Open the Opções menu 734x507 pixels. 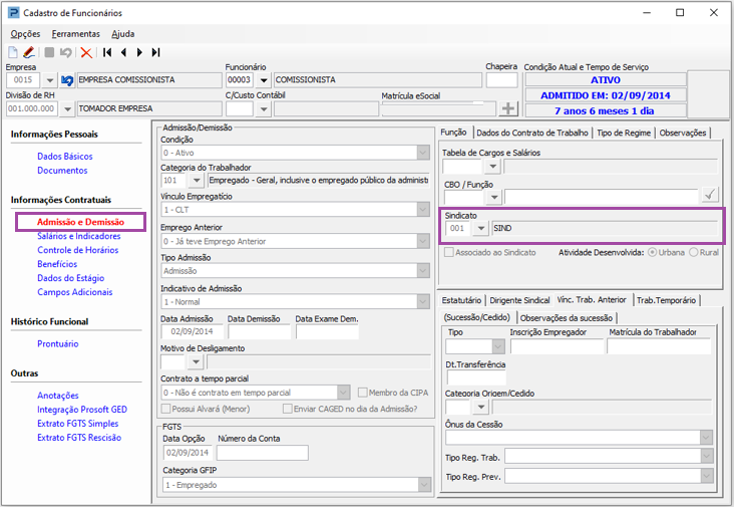pos(25,34)
